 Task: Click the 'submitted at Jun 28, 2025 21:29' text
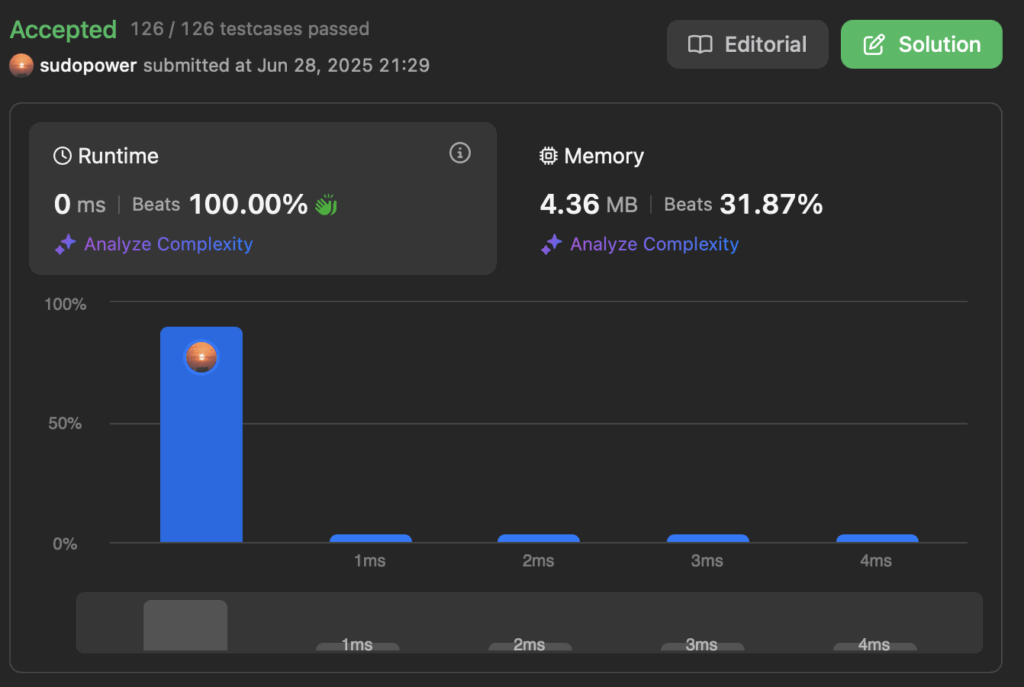tap(286, 65)
